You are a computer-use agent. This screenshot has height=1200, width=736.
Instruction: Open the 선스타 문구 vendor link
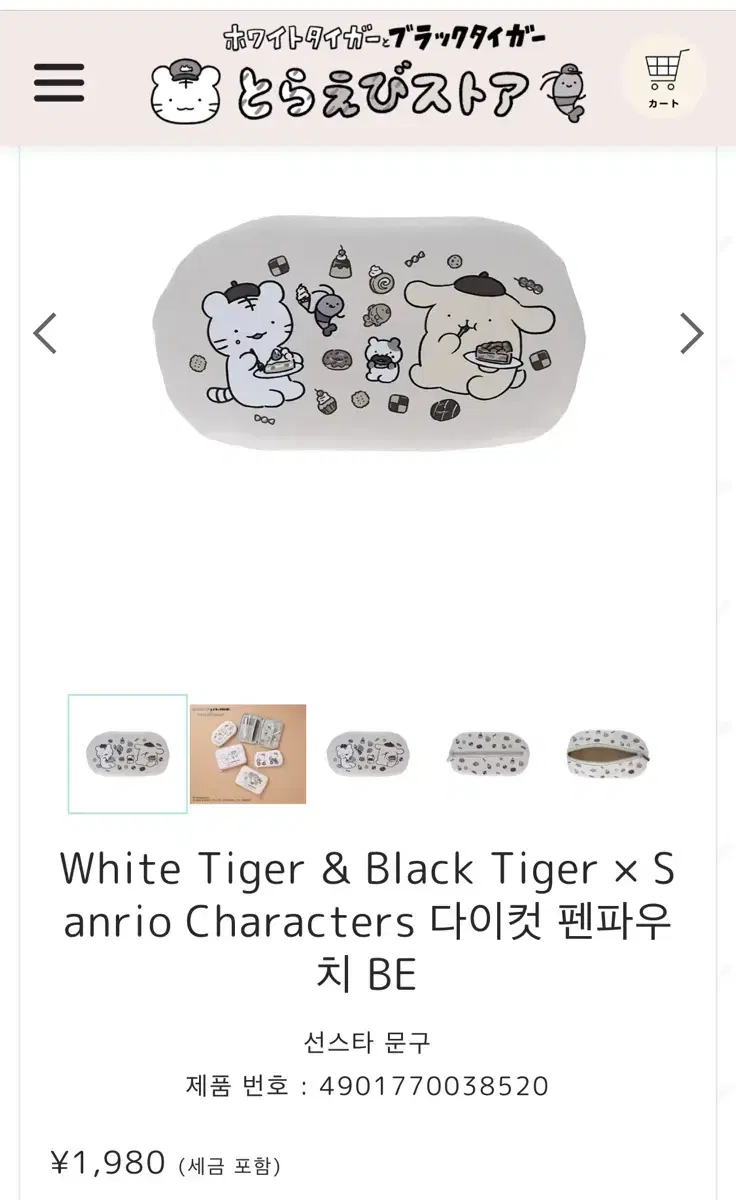(368, 1041)
